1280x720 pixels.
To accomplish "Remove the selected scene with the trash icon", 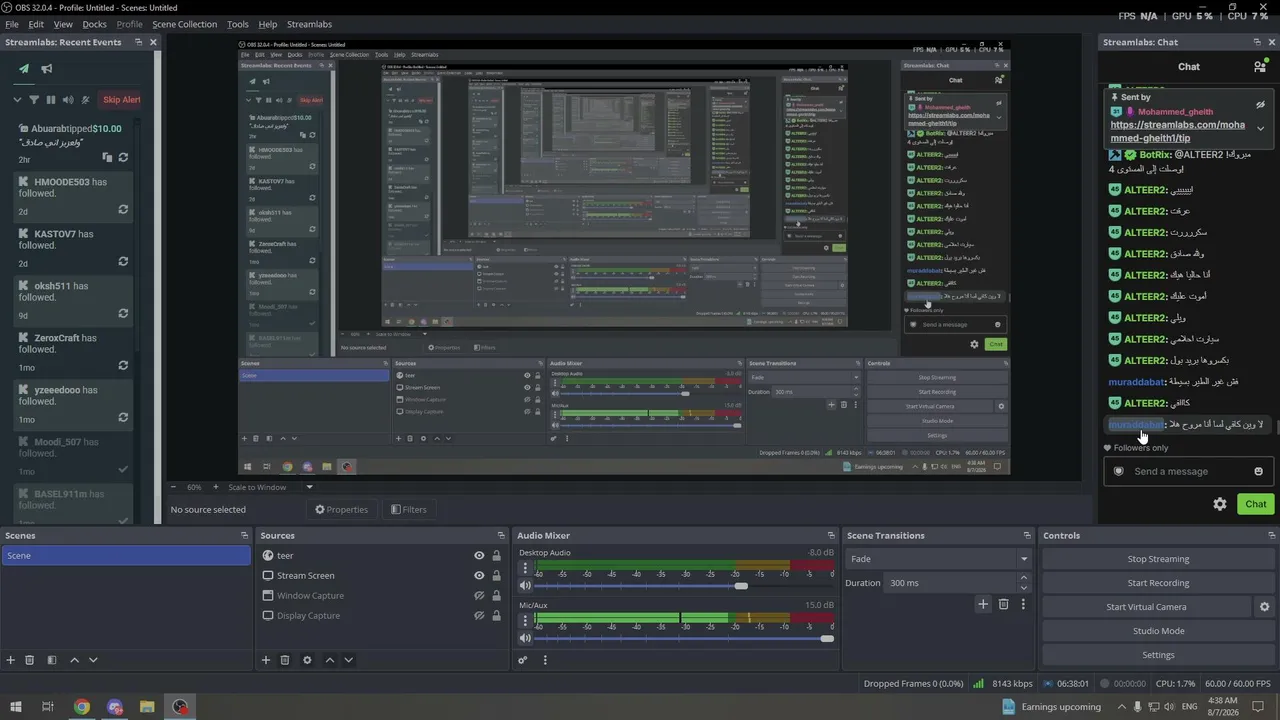I will 30,660.
